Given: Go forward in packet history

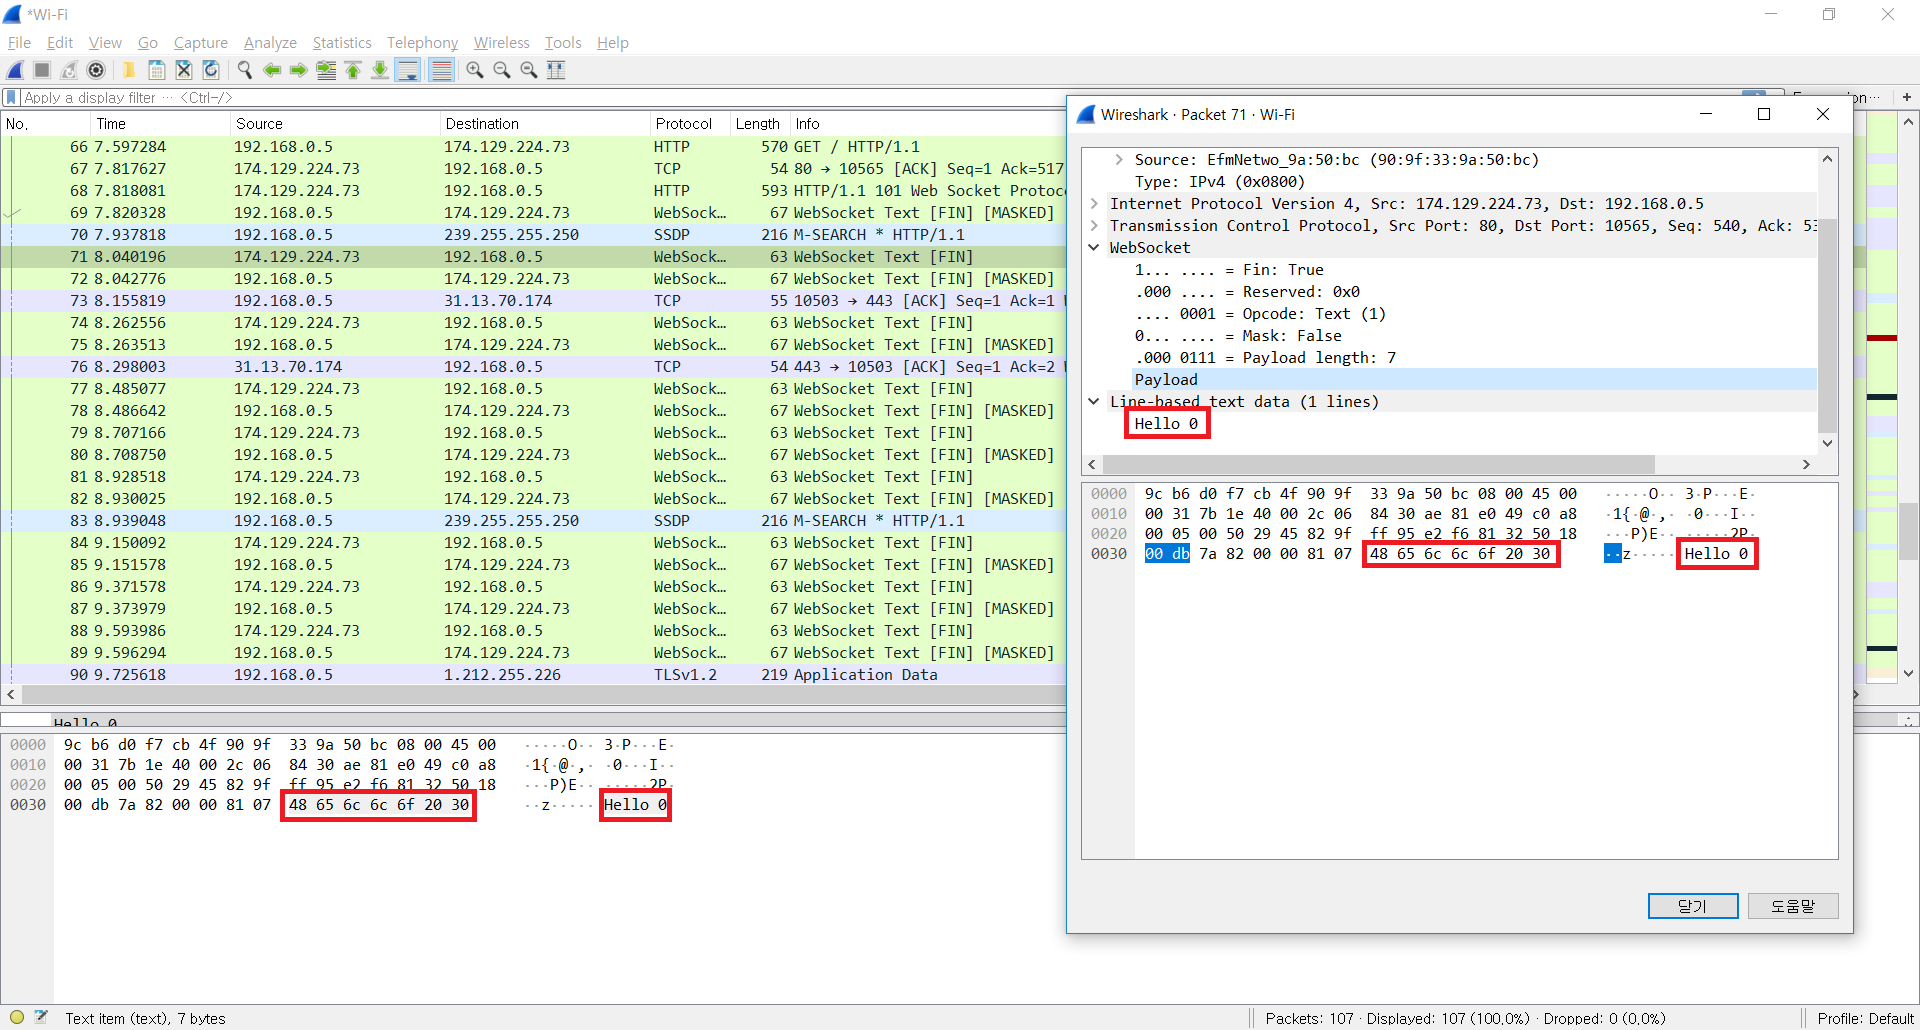Looking at the screenshot, I should 298,70.
